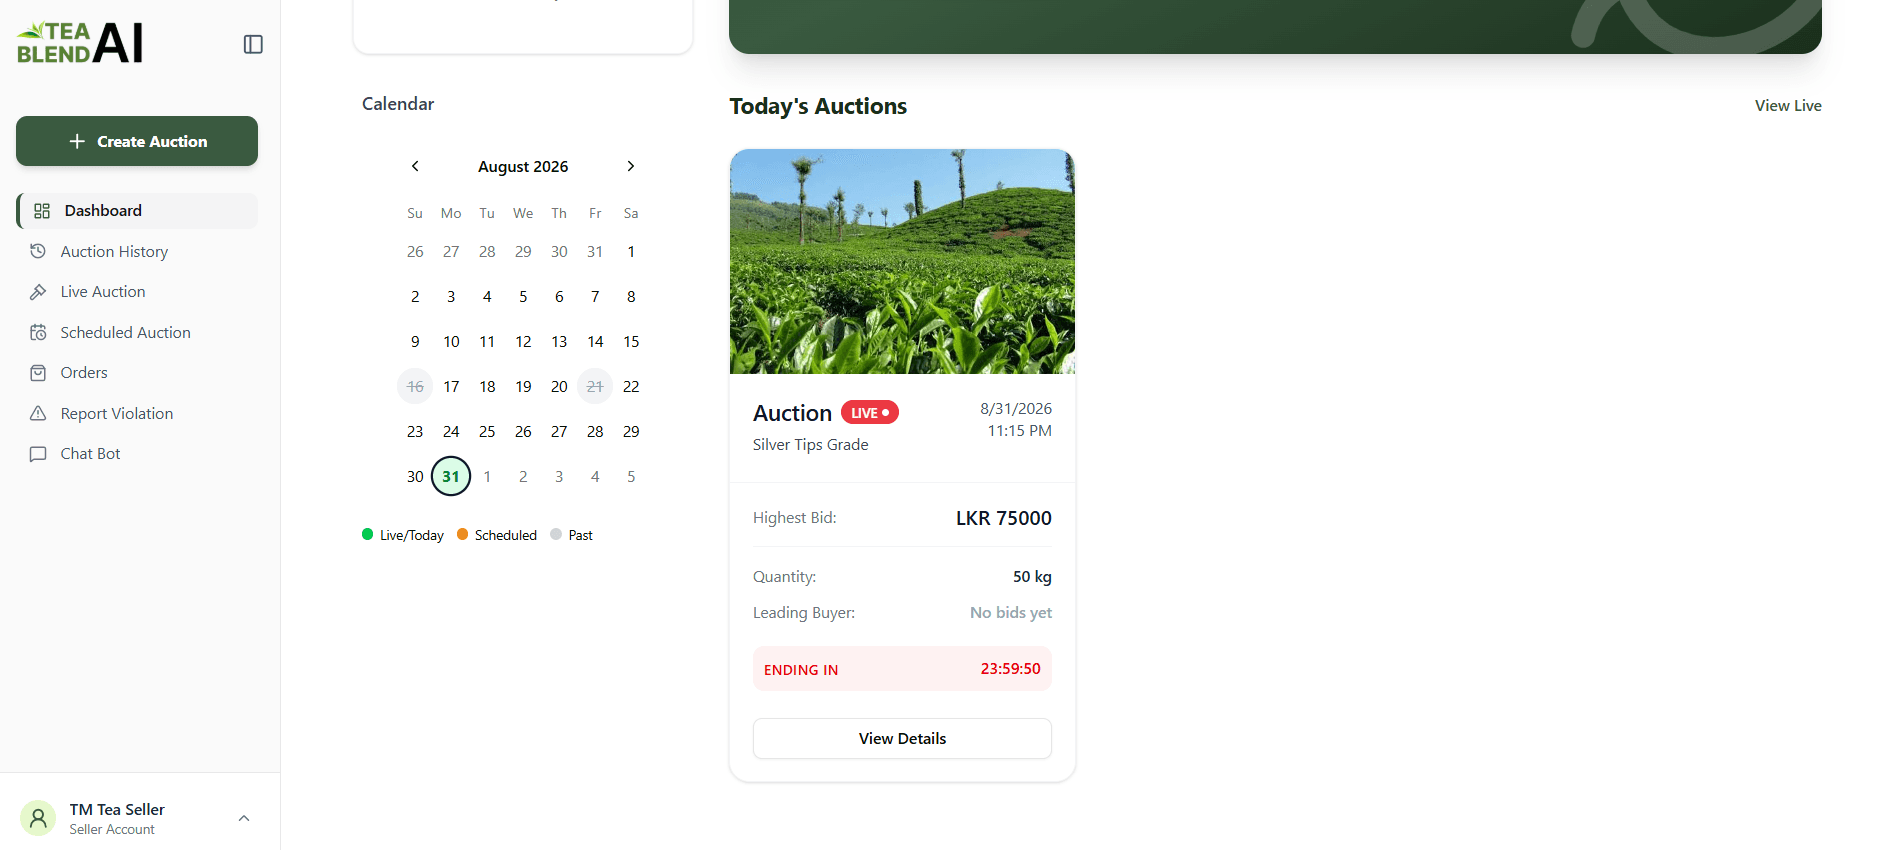
Task: Open Scheduled Auction page
Action: point(137,332)
